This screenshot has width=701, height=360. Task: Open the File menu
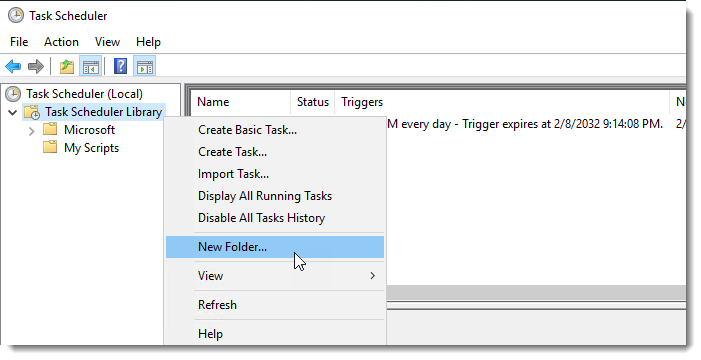click(19, 42)
